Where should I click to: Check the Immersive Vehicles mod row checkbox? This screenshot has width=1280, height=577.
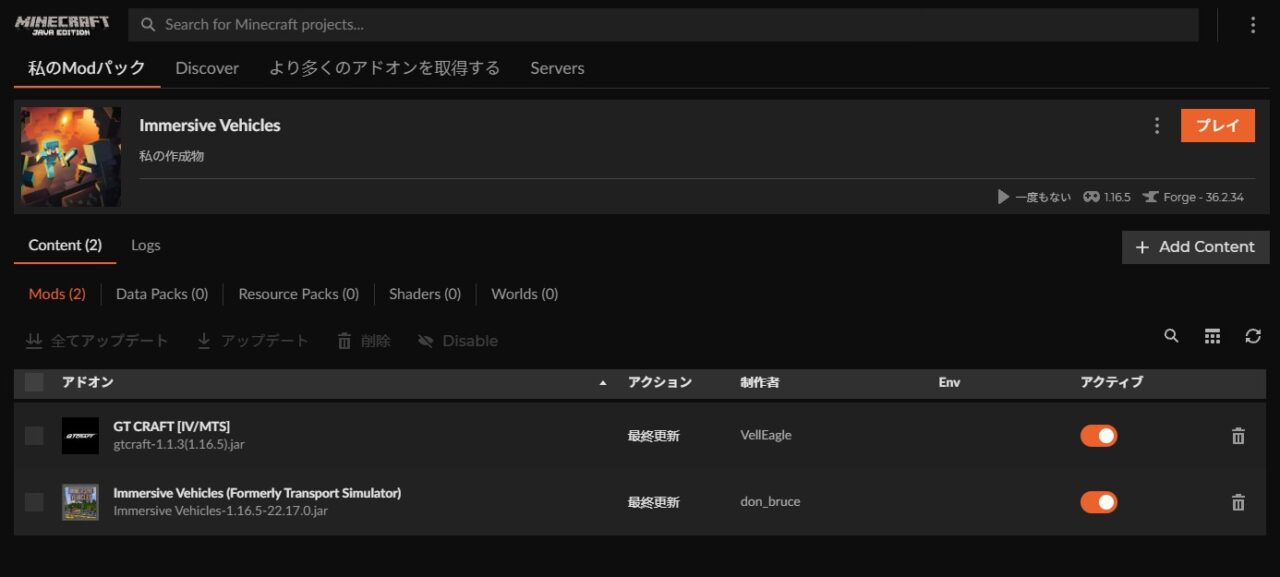pos(34,502)
